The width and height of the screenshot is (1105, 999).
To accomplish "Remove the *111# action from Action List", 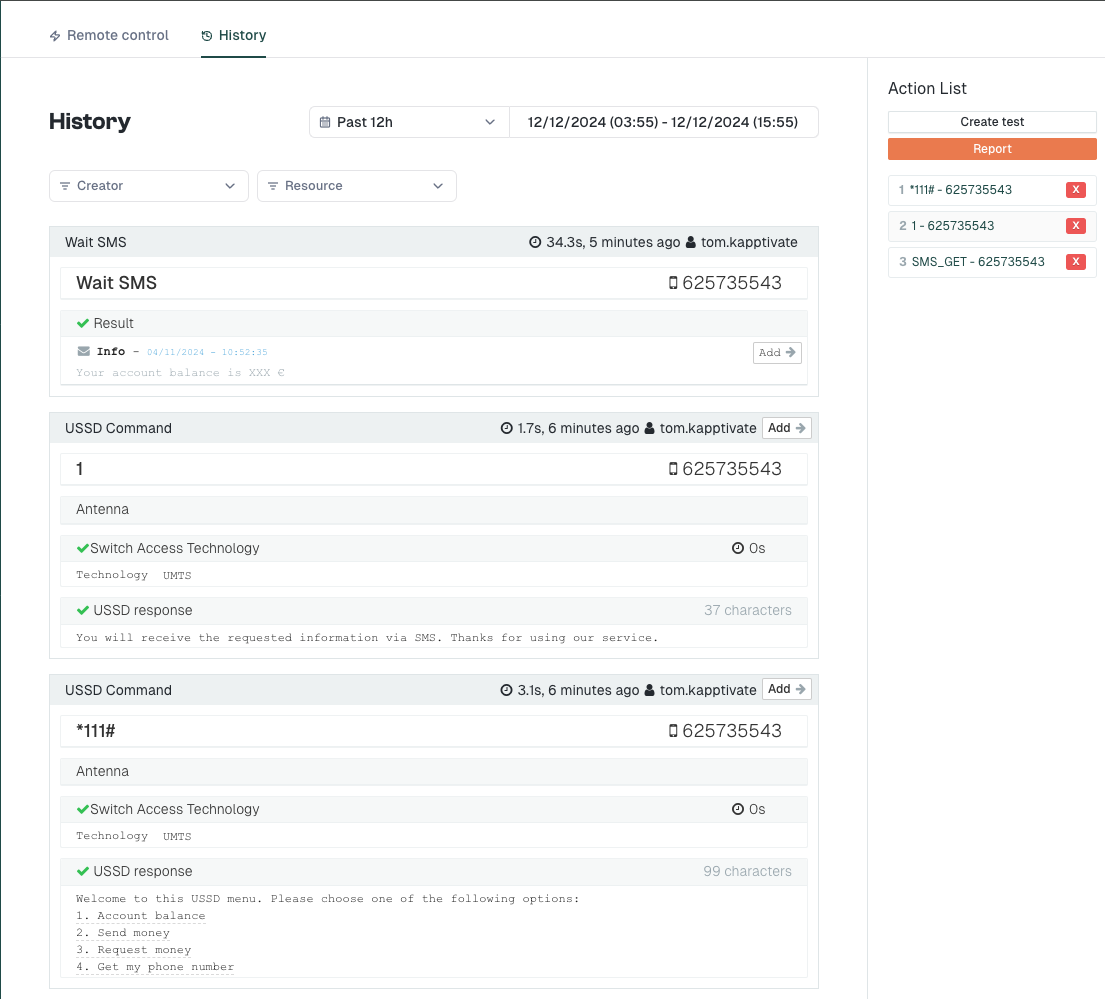I will 1076,190.
